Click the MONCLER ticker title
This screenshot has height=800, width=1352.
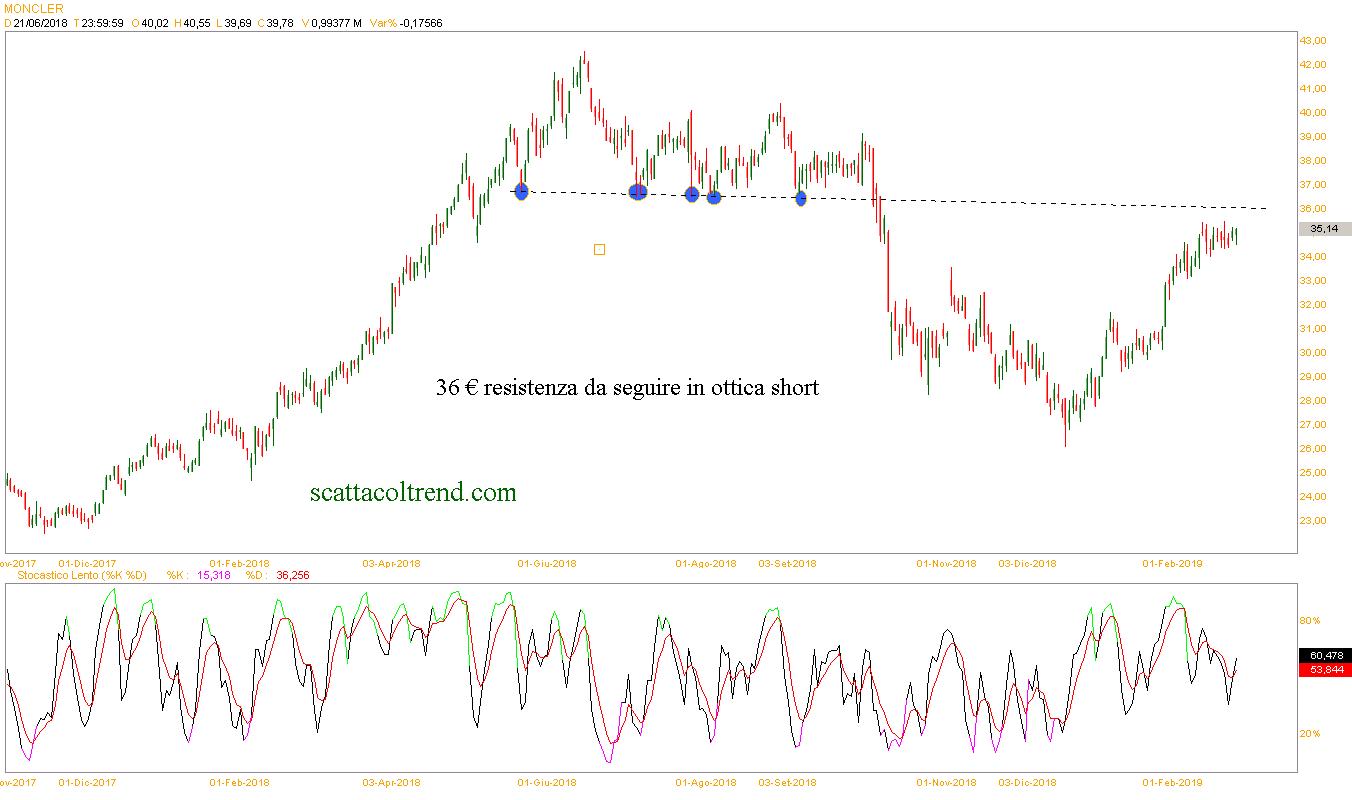(33, 9)
